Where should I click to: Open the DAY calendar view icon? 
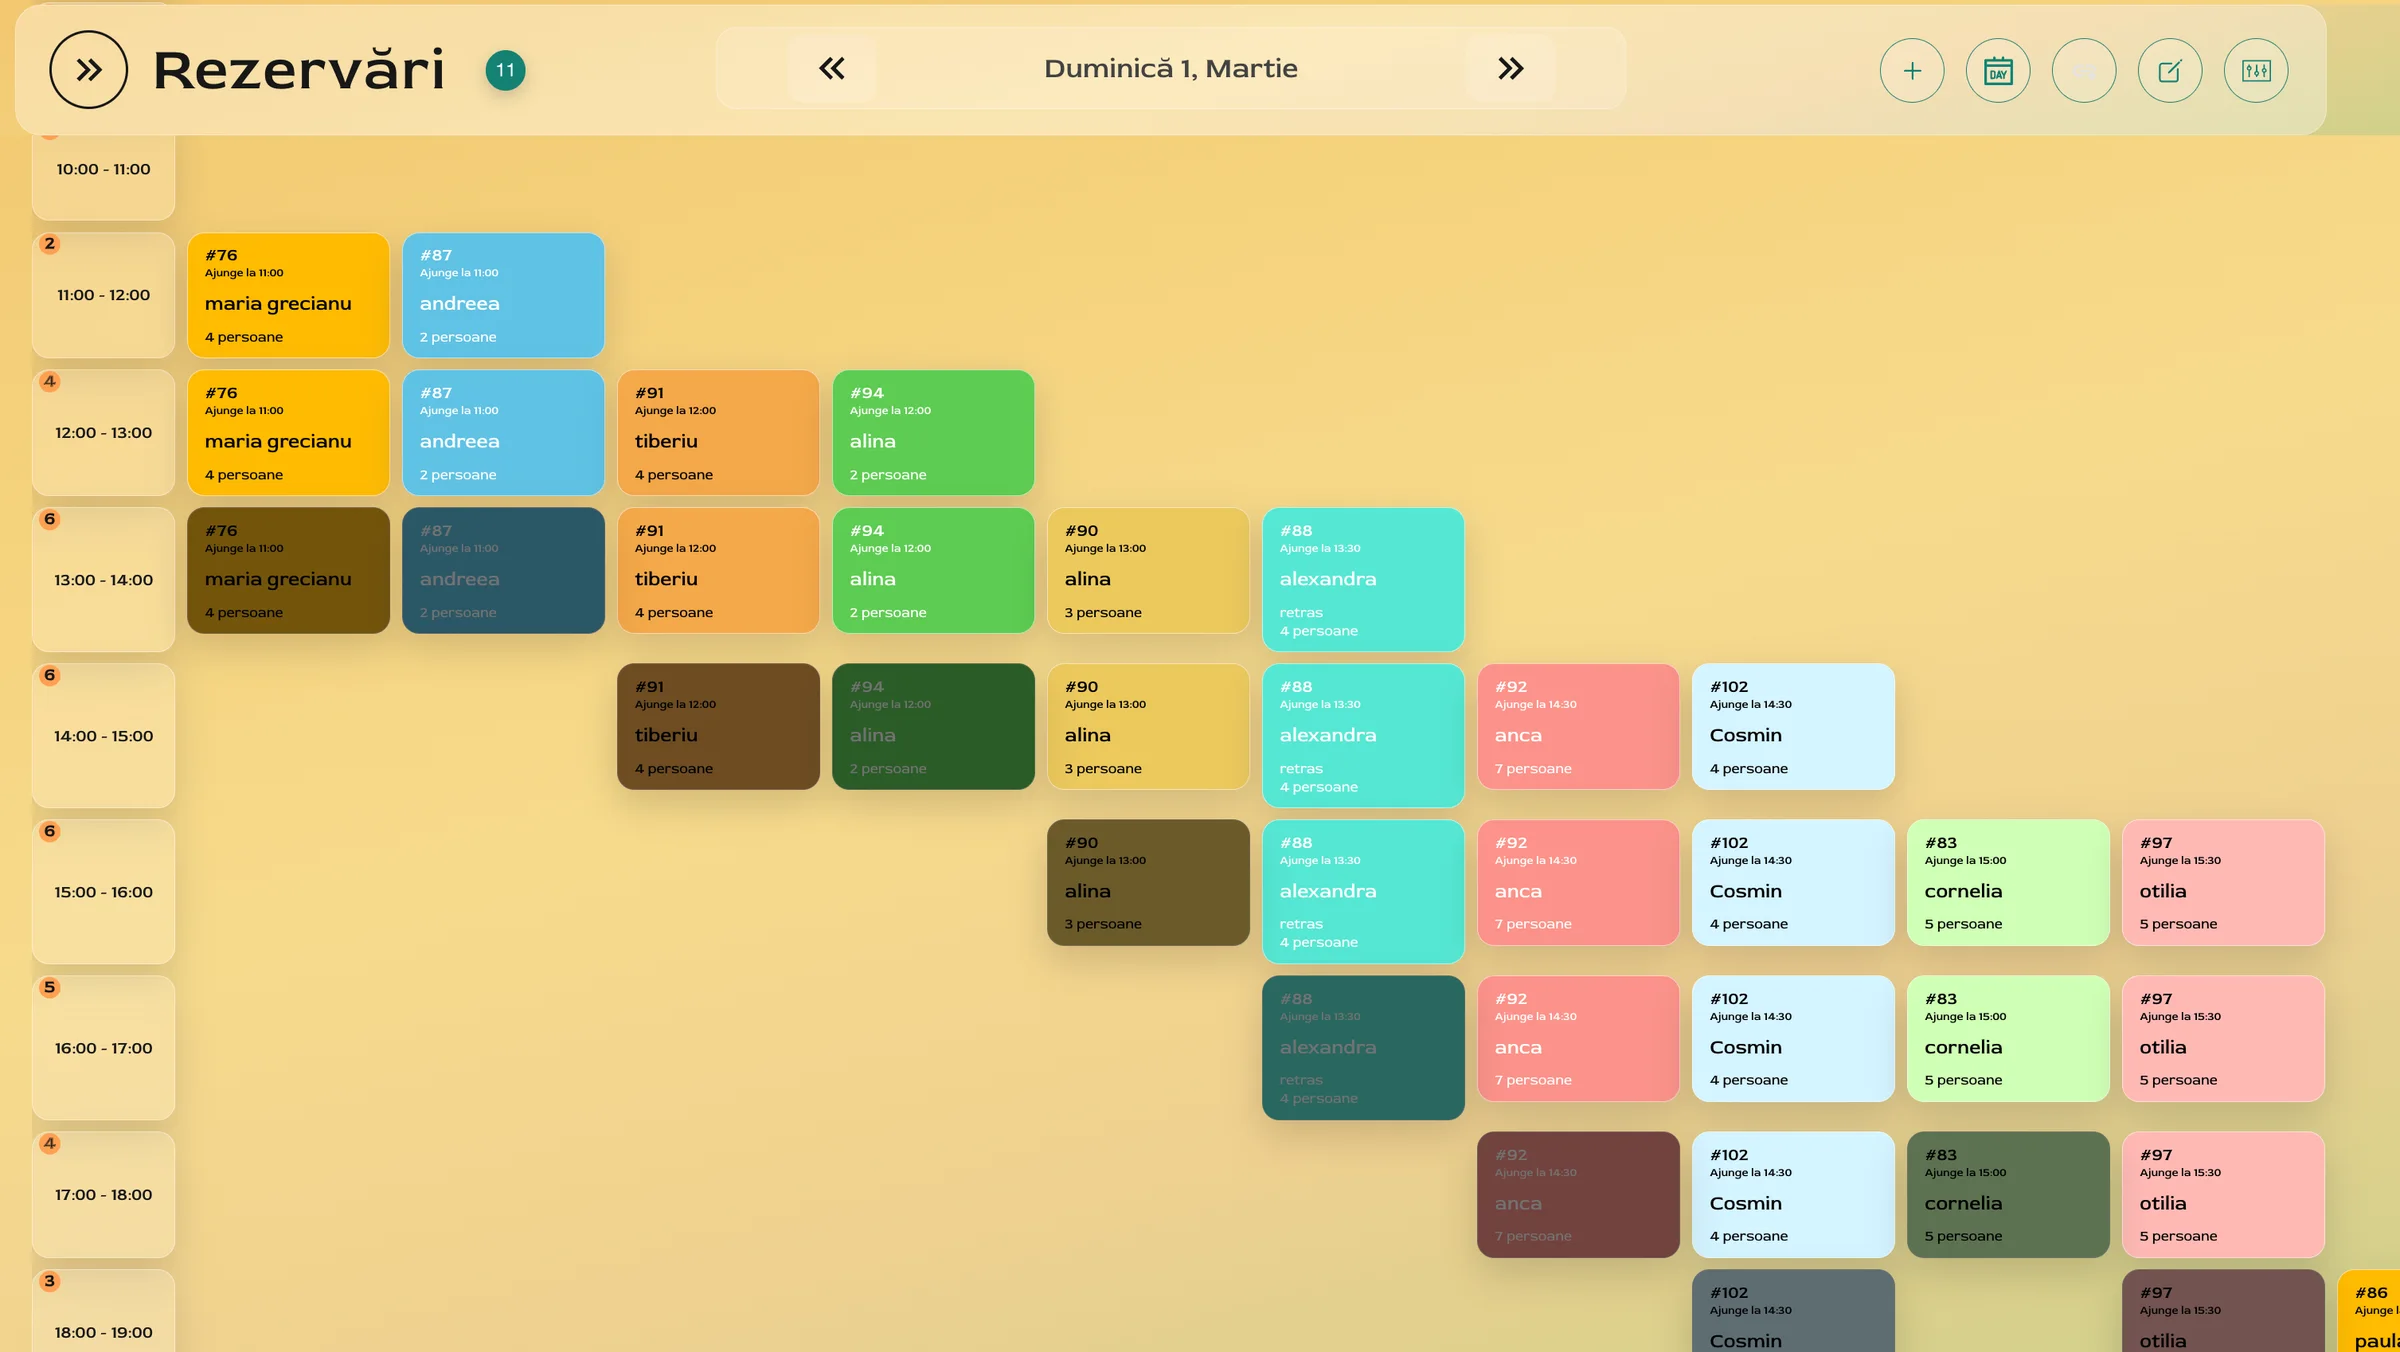tap(1998, 71)
